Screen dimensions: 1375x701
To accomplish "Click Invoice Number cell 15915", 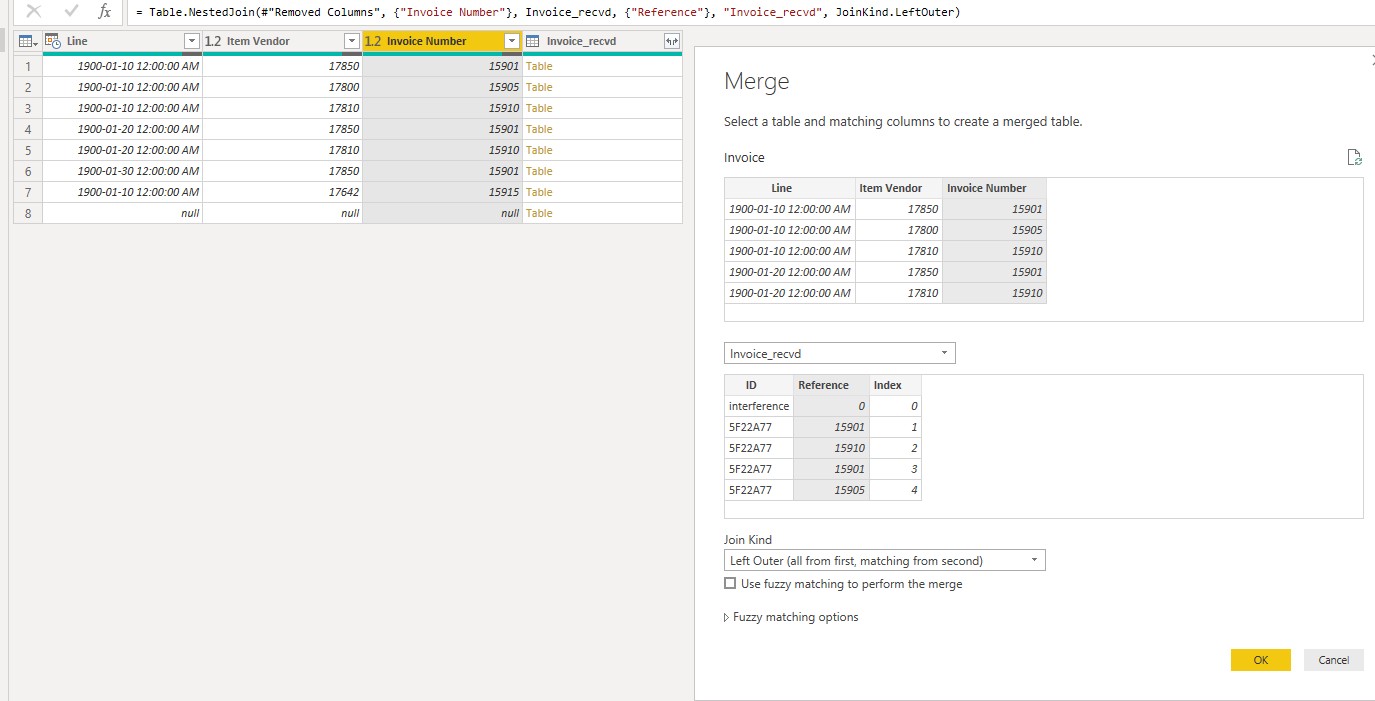I will pyautogui.click(x=442, y=192).
